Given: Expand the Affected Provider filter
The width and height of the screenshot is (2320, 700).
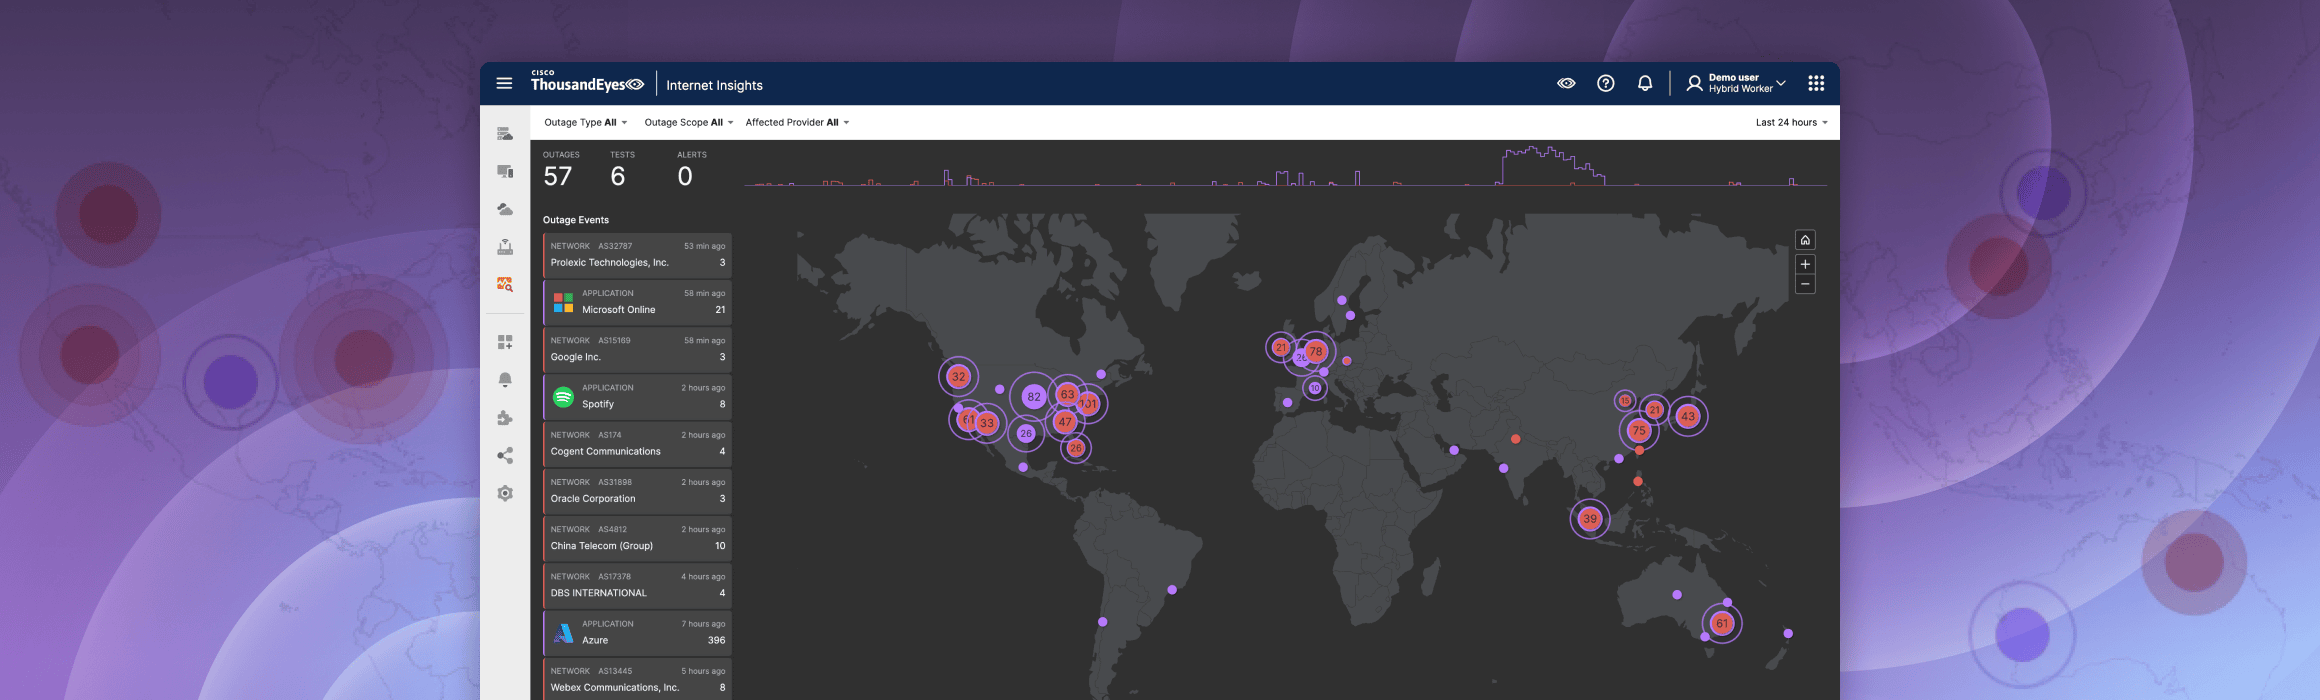Looking at the screenshot, I should tap(797, 123).
